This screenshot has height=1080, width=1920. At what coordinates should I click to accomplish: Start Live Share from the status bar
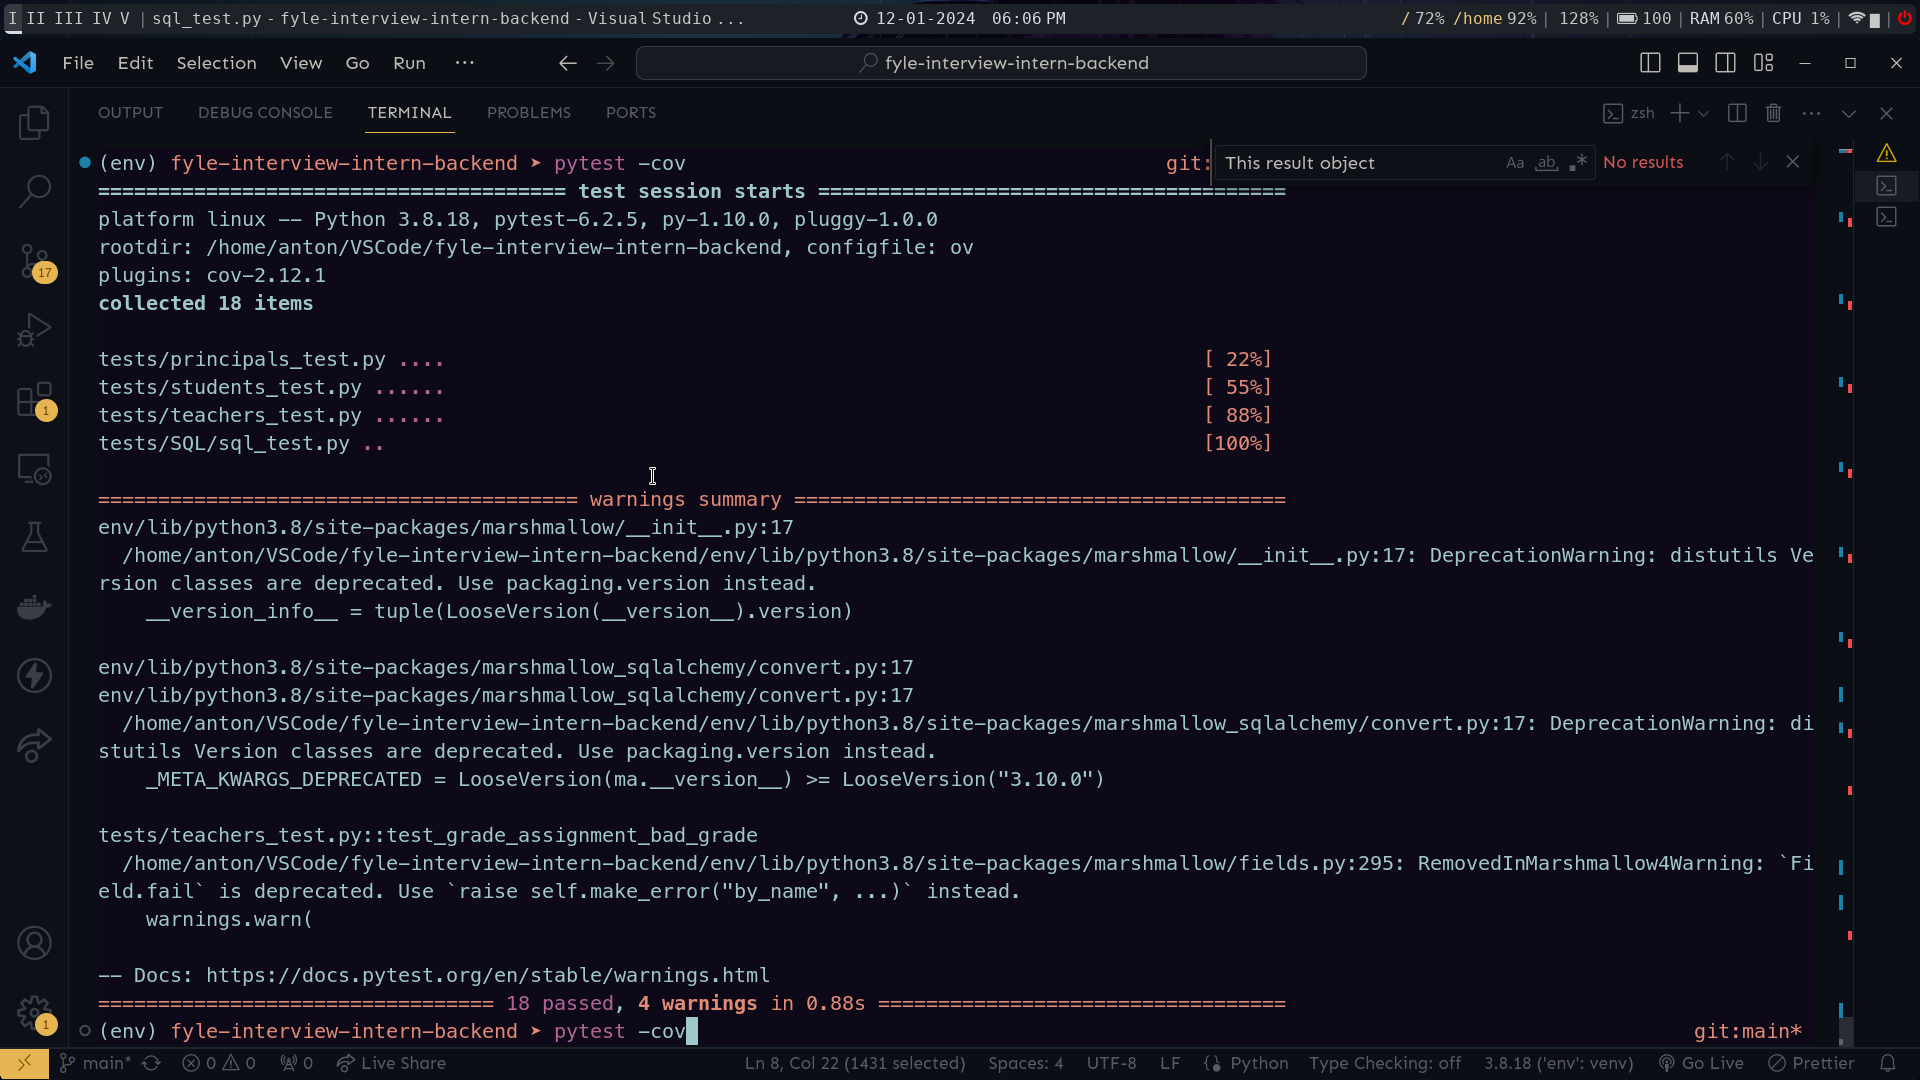click(391, 1064)
